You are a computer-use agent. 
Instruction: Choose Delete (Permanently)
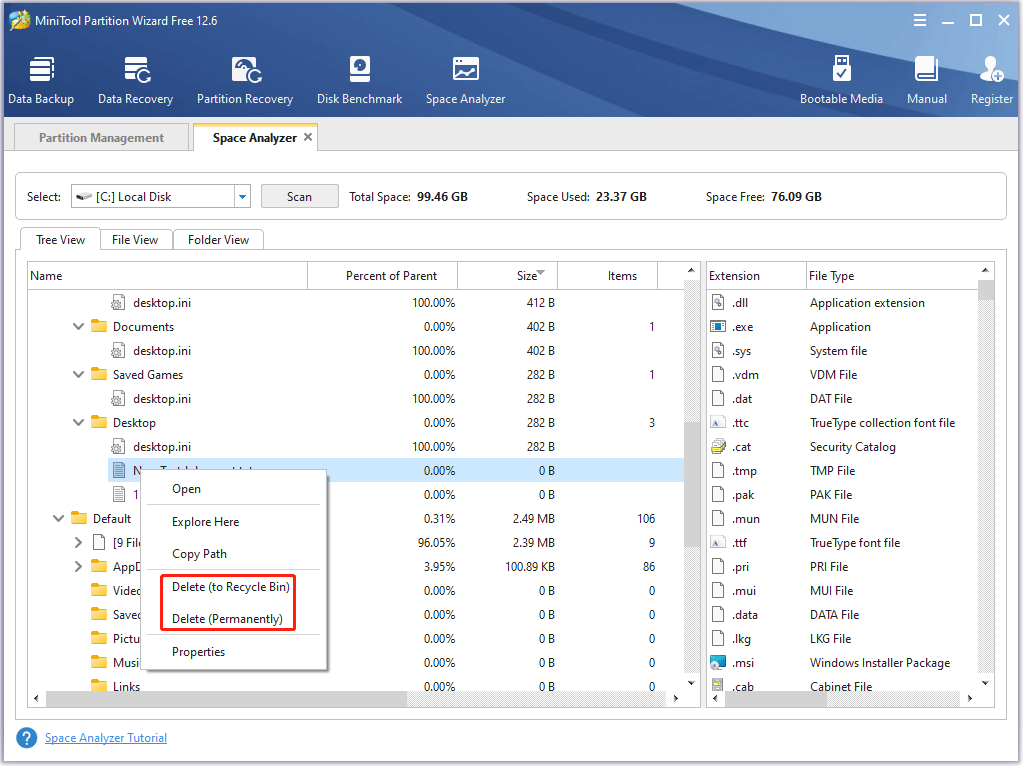(x=228, y=619)
